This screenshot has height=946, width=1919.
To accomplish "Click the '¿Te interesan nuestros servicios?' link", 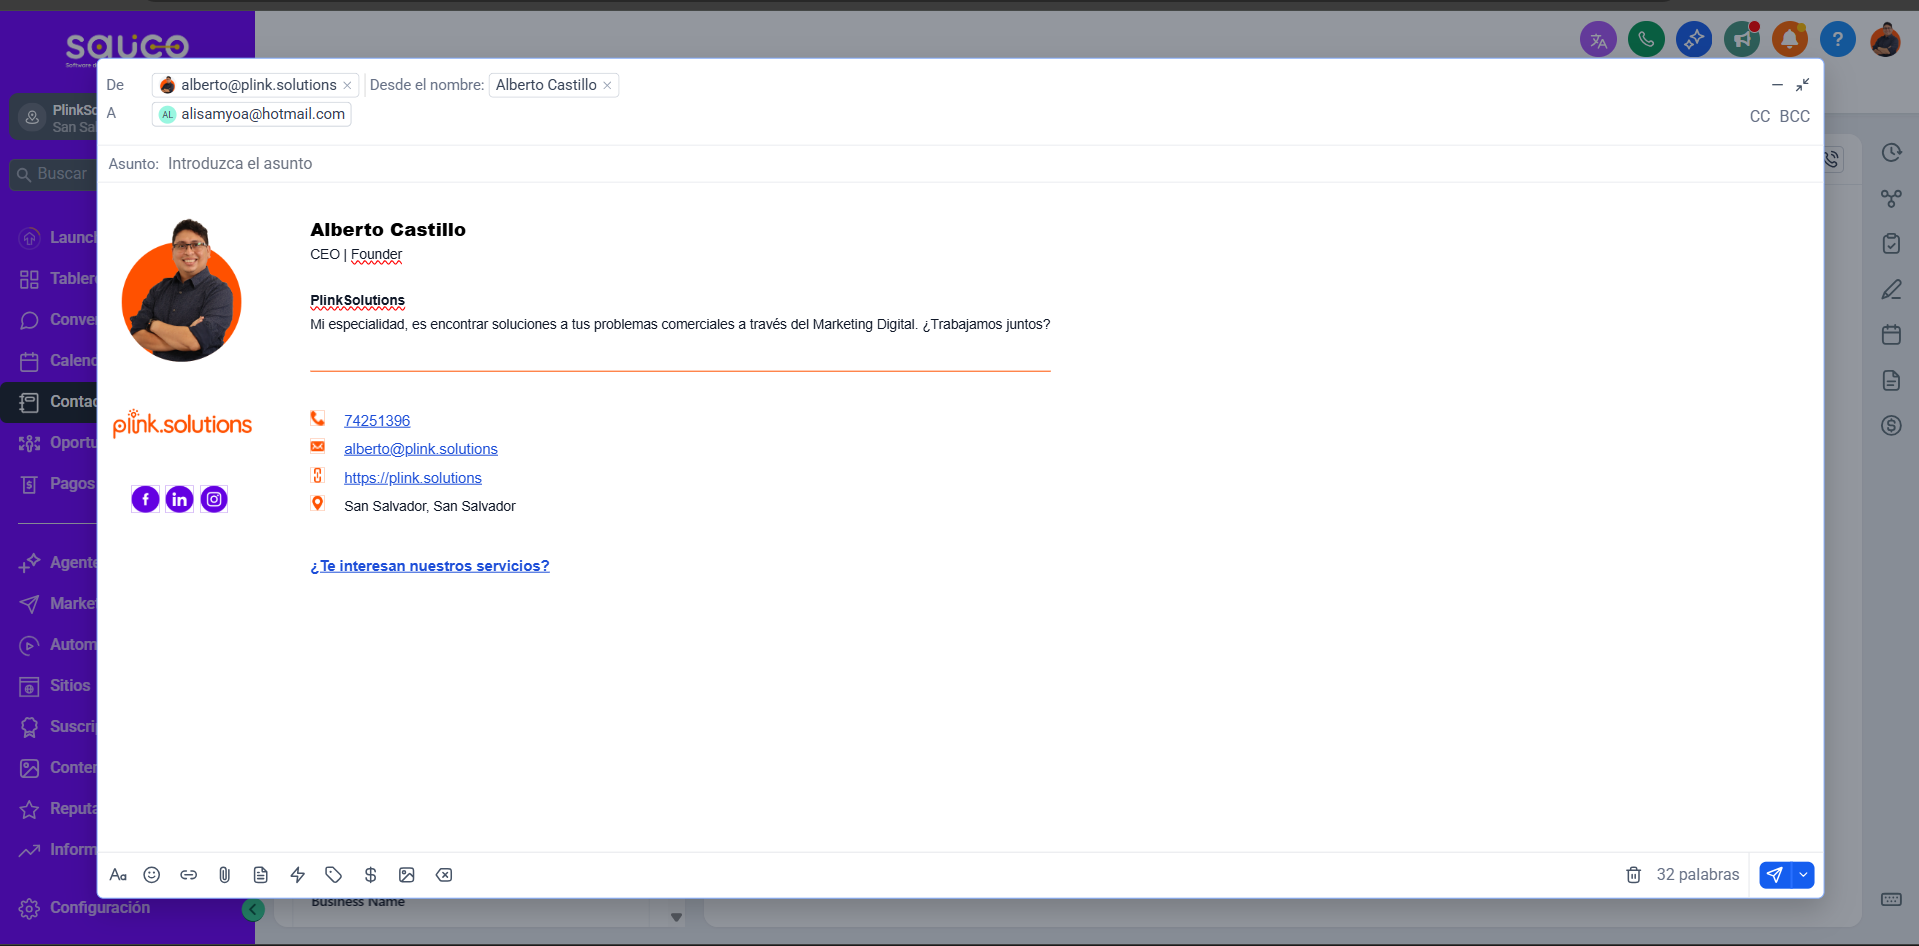I will pos(429,565).
